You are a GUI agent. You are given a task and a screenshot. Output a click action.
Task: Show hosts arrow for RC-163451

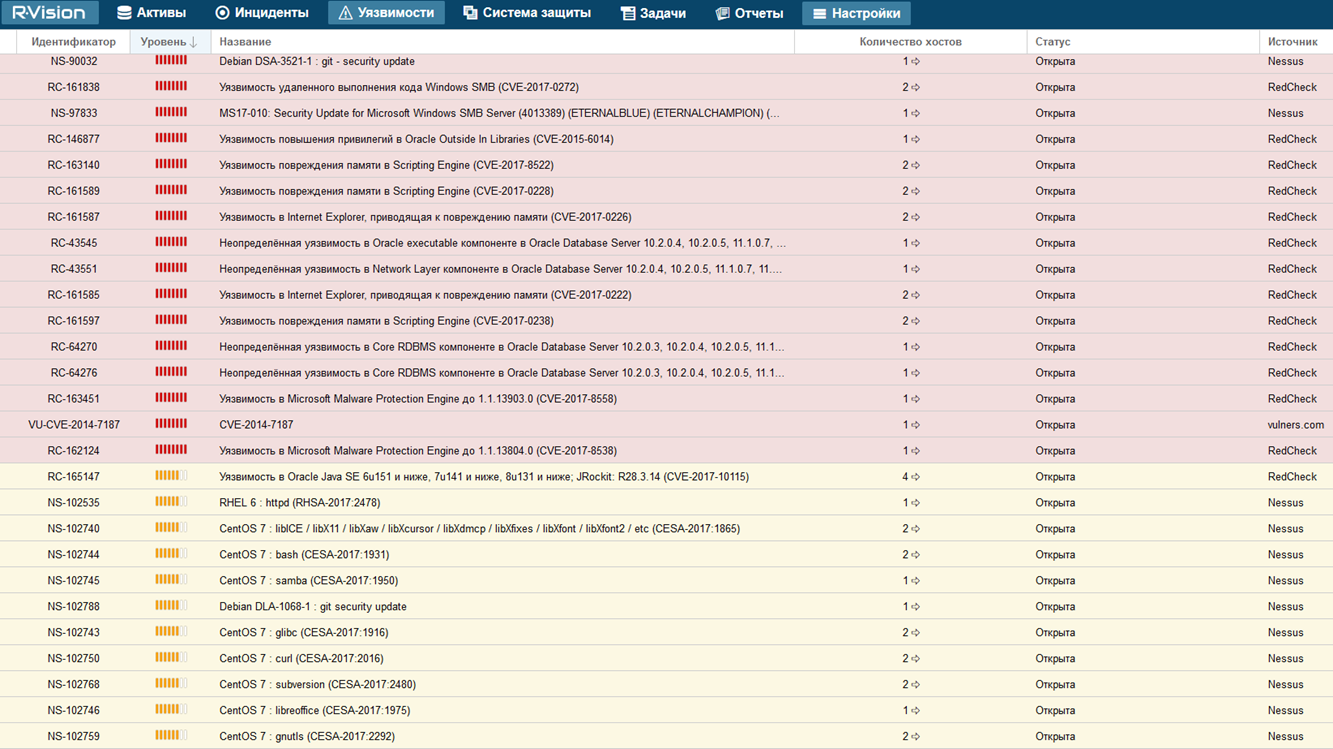[915, 400]
